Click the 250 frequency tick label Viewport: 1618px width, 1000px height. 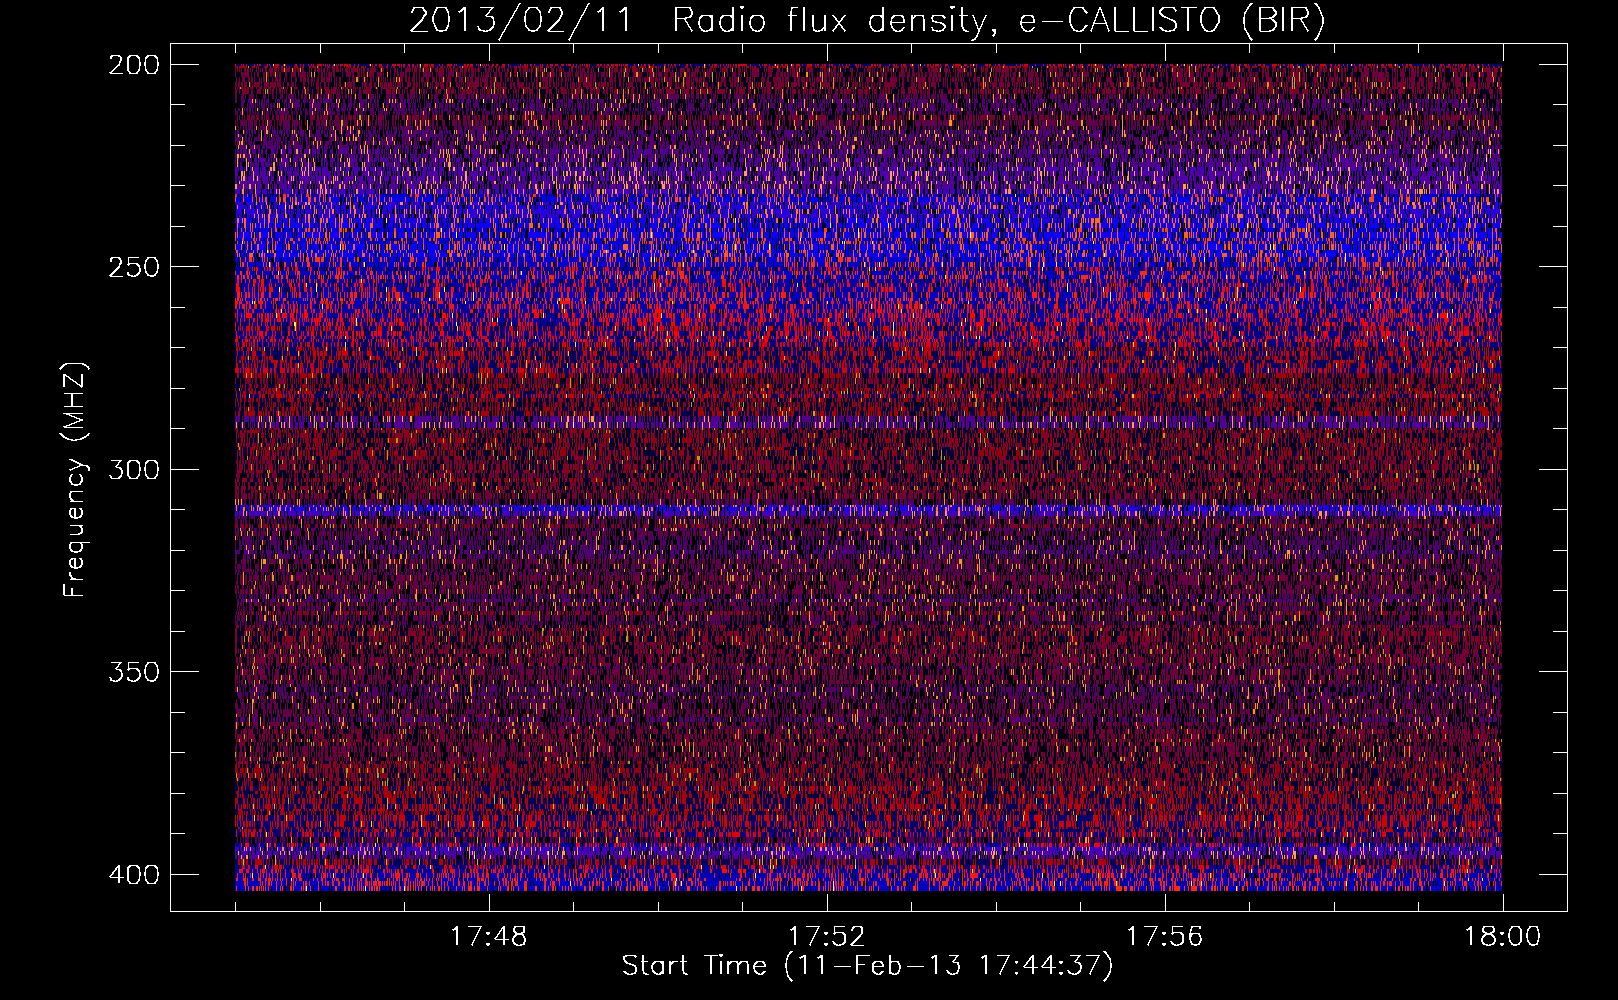(134, 267)
